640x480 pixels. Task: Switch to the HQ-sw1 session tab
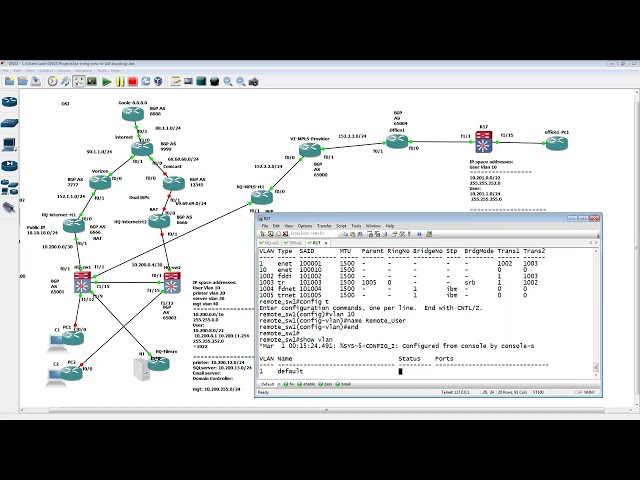(x=269, y=243)
